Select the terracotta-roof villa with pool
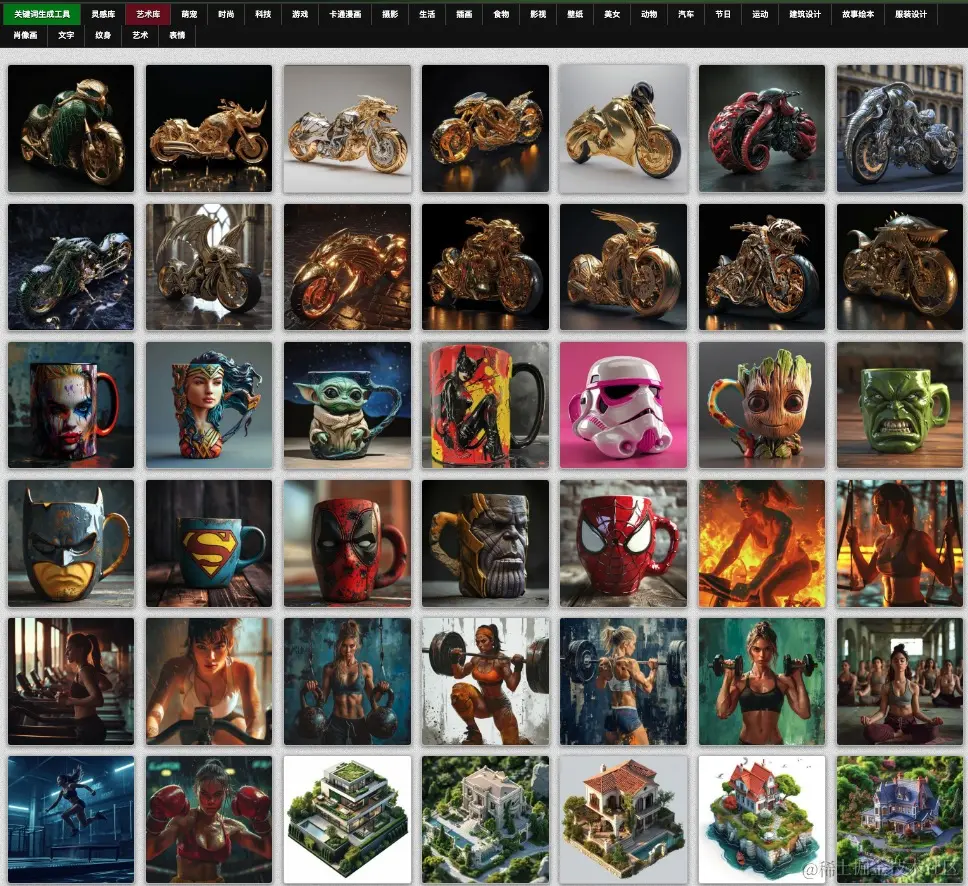Viewport: 968px width, 886px height. click(x=624, y=820)
